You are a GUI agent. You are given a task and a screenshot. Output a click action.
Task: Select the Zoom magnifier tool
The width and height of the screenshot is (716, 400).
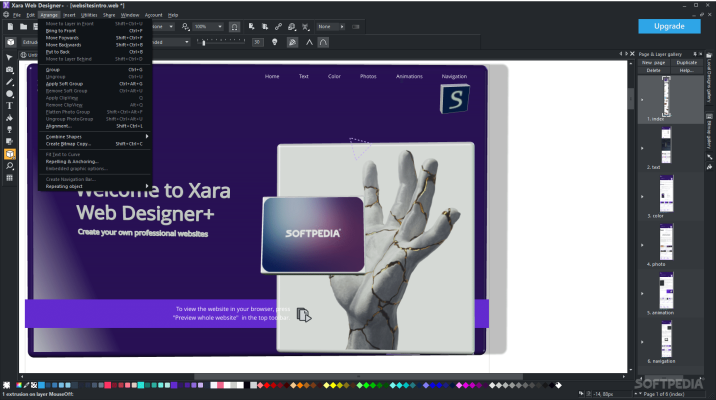pos(9,166)
